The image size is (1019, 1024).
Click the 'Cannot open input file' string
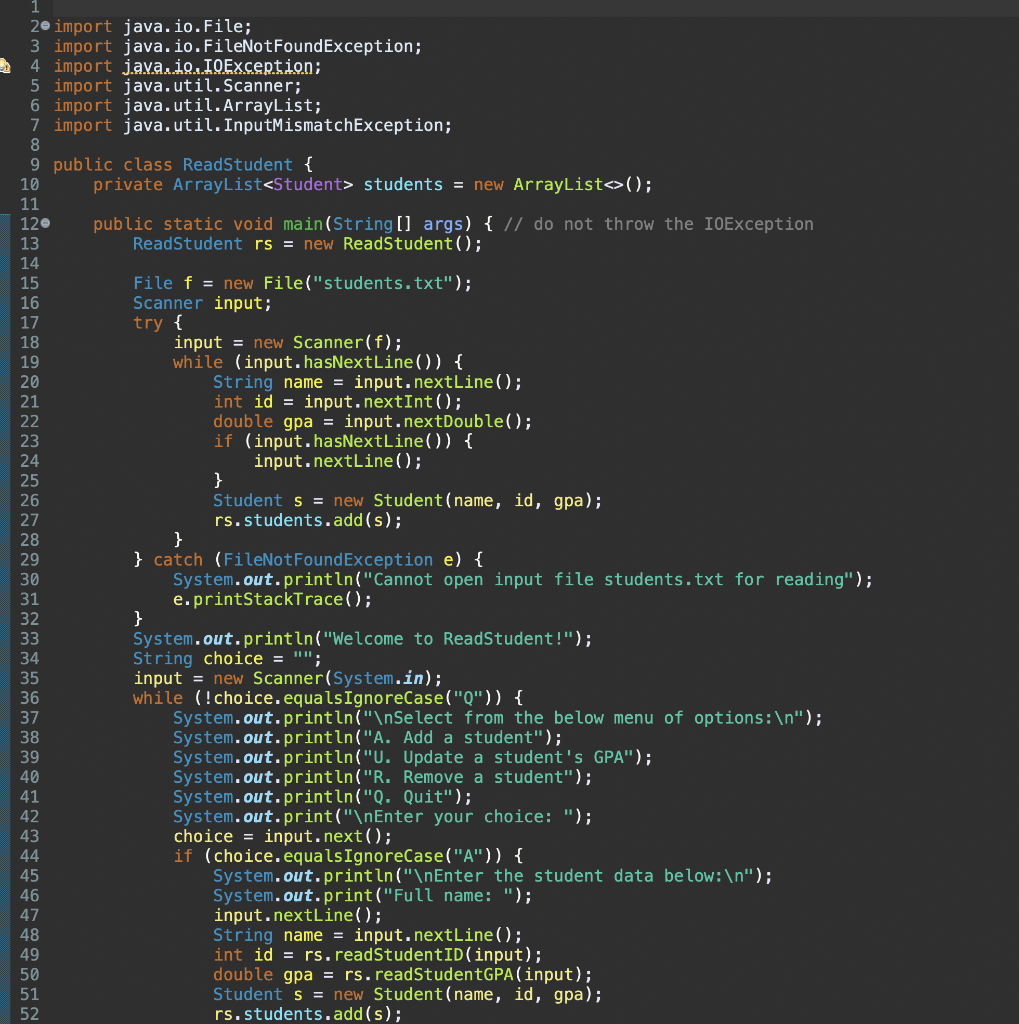click(x=609, y=579)
